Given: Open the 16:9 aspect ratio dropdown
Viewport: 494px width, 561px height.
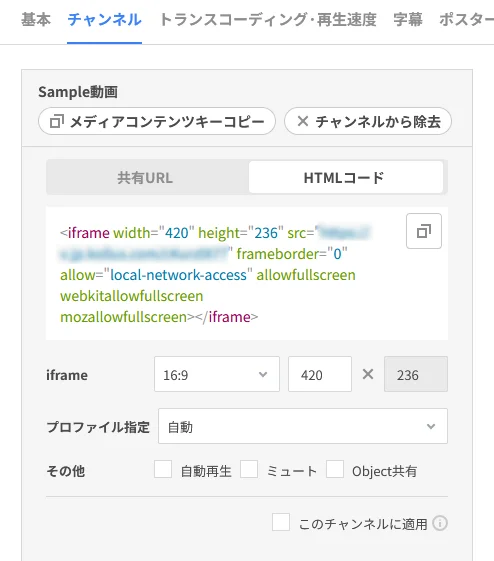Looking at the screenshot, I should [x=217, y=374].
